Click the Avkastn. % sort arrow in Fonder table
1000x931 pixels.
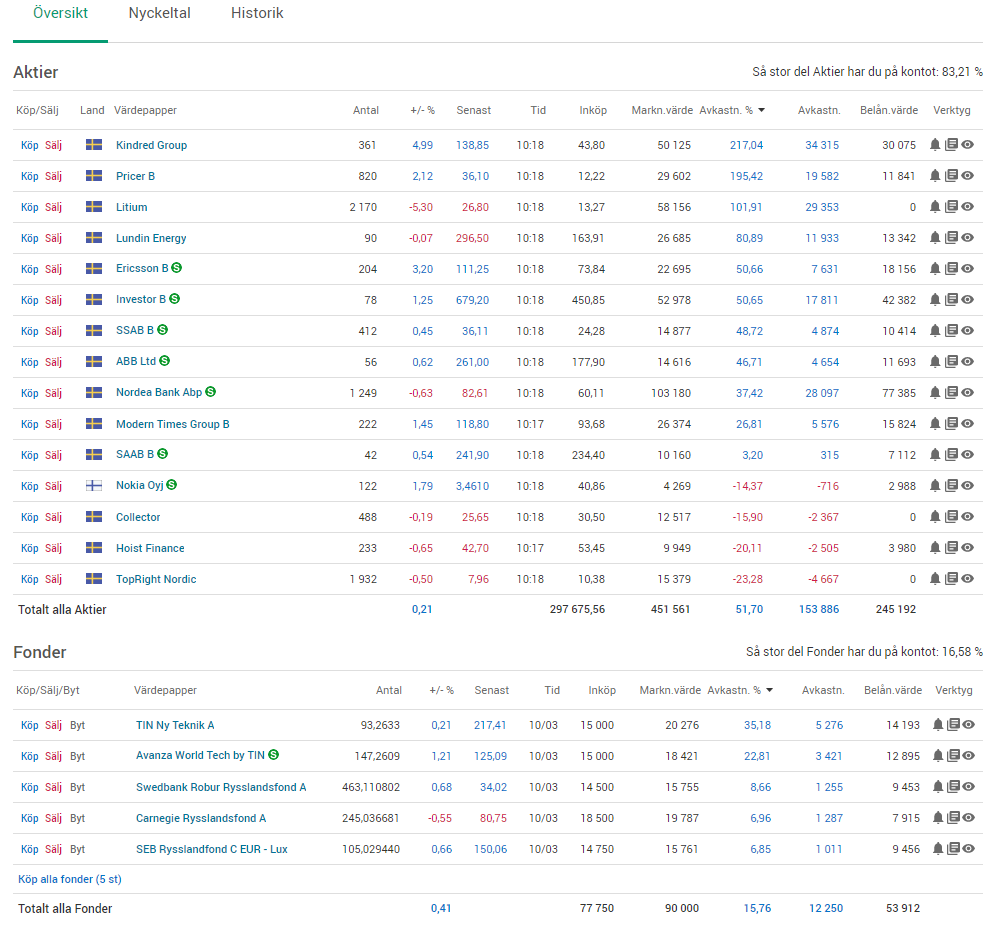(770, 690)
